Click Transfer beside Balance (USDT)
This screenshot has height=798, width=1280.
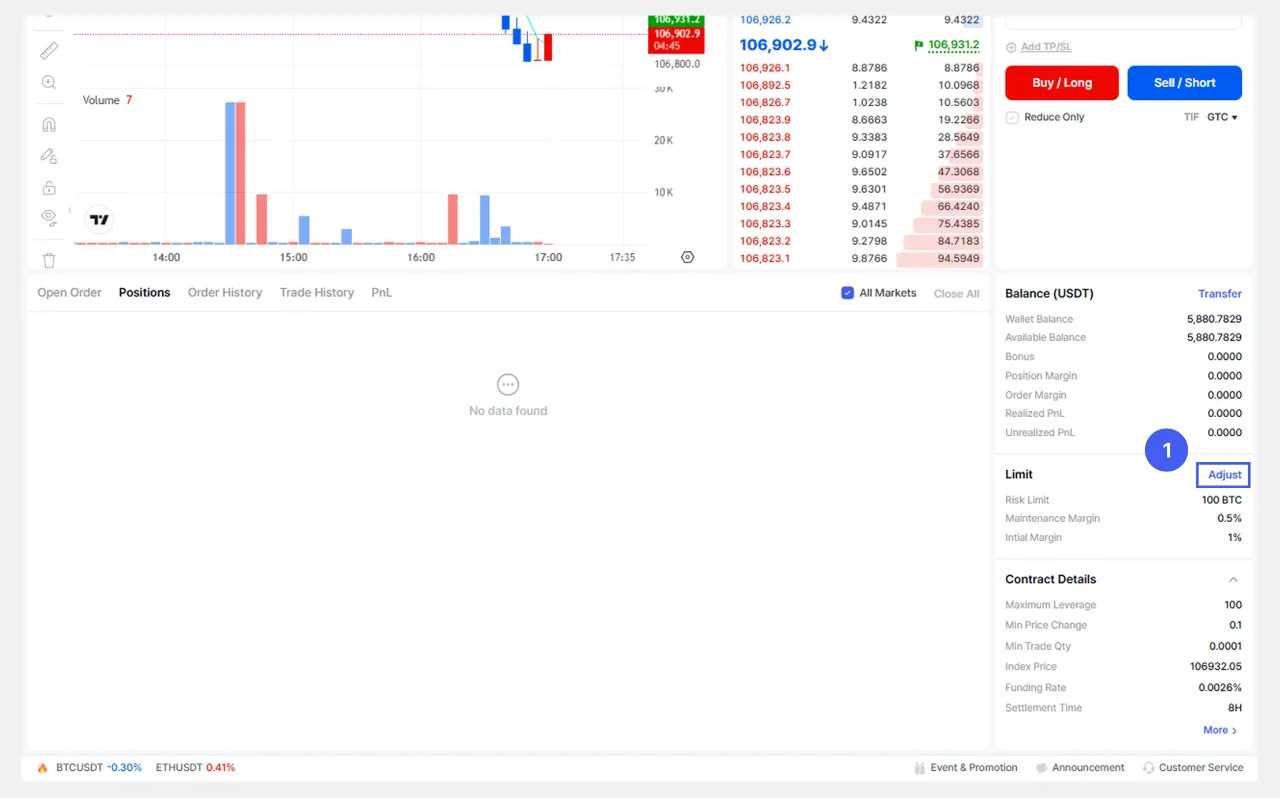1220,294
